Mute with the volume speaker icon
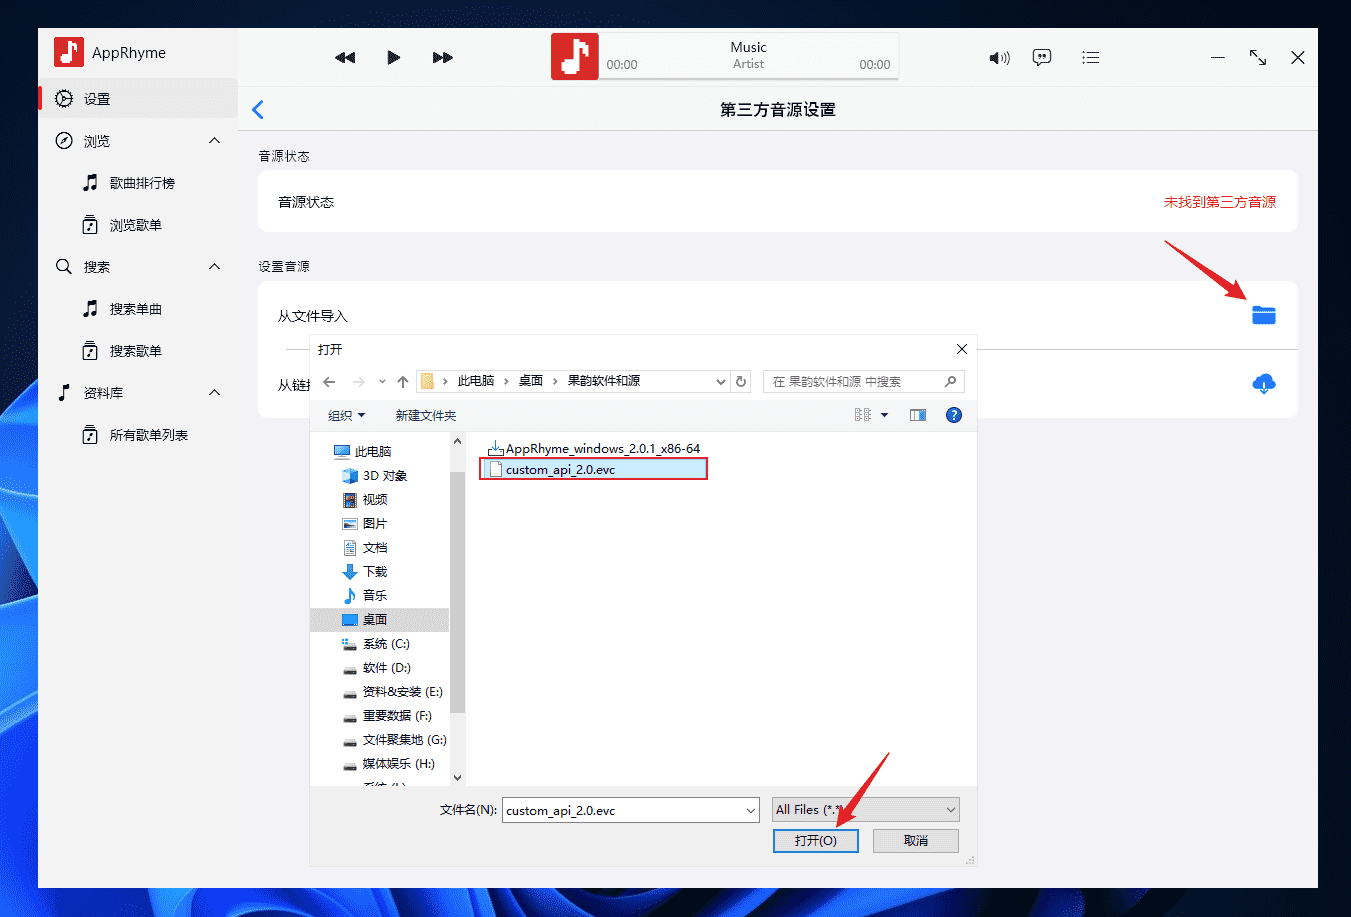This screenshot has height=917, width=1351. [x=999, y=58]
